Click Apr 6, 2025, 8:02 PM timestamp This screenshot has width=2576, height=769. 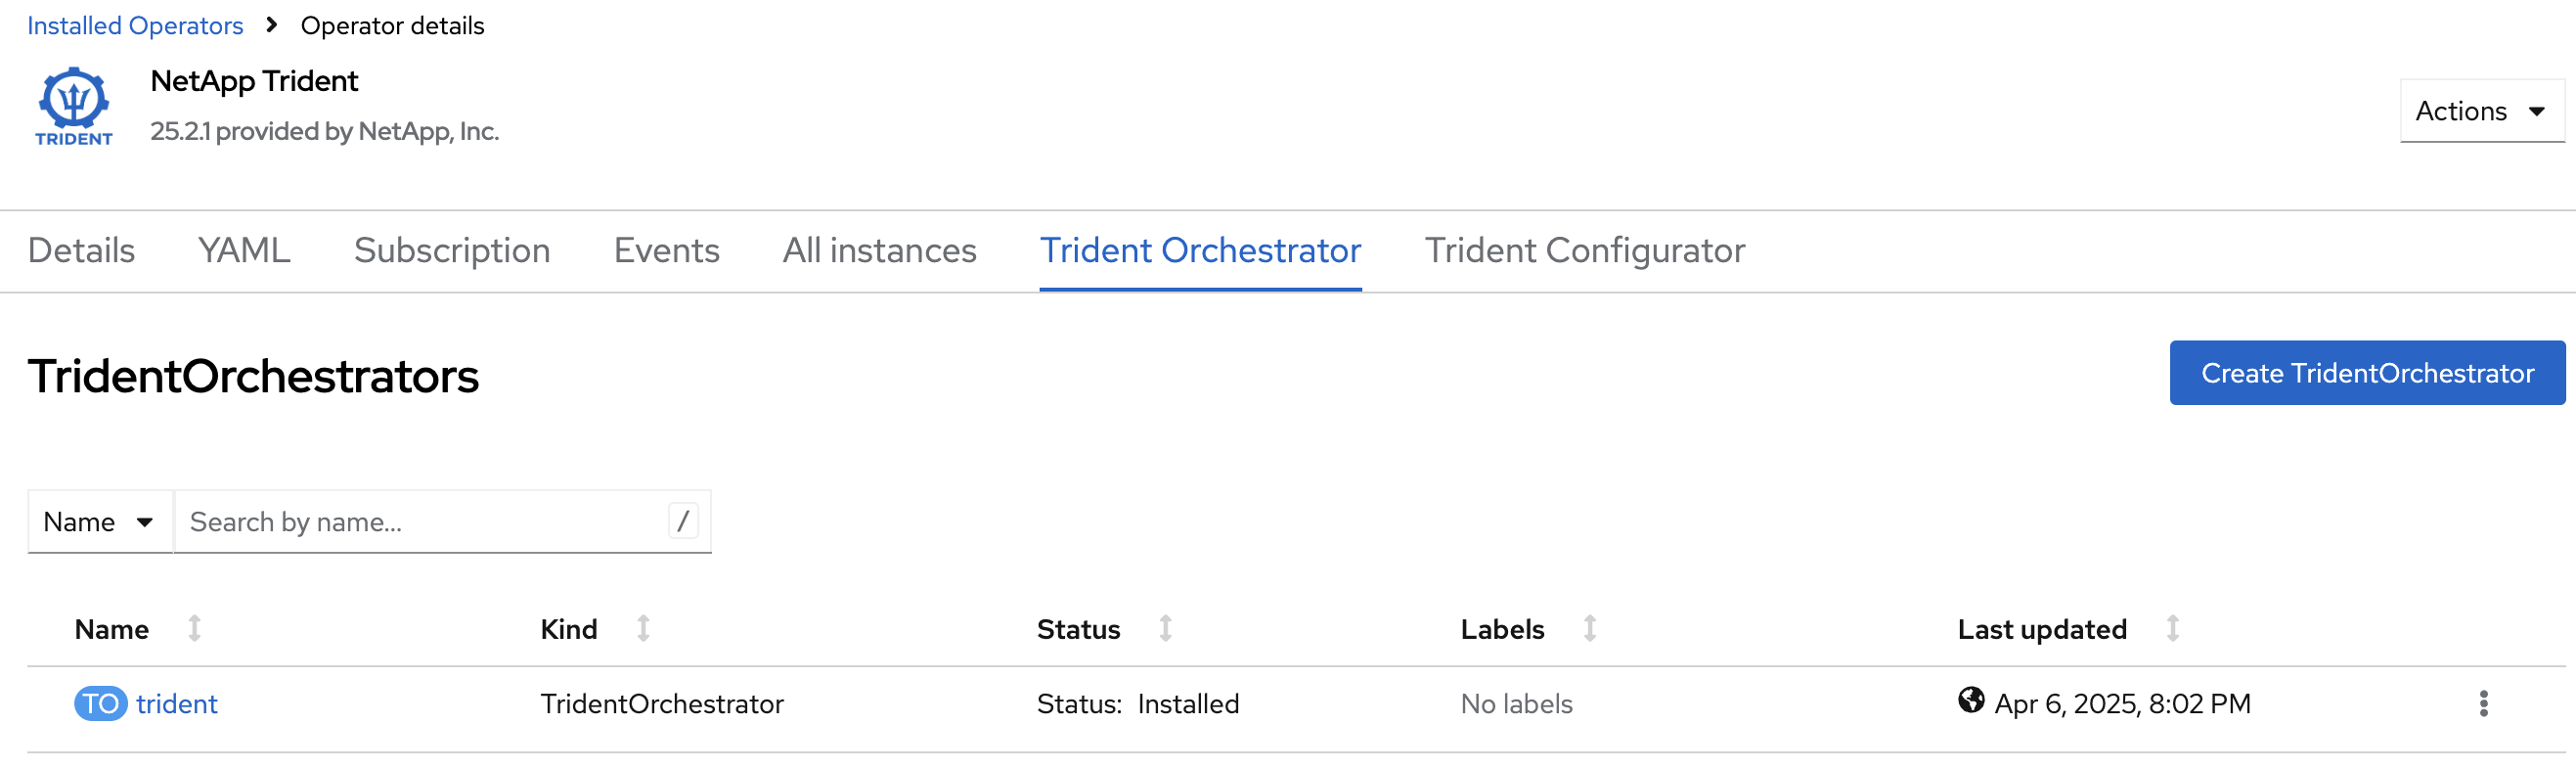pos(2123,704)
